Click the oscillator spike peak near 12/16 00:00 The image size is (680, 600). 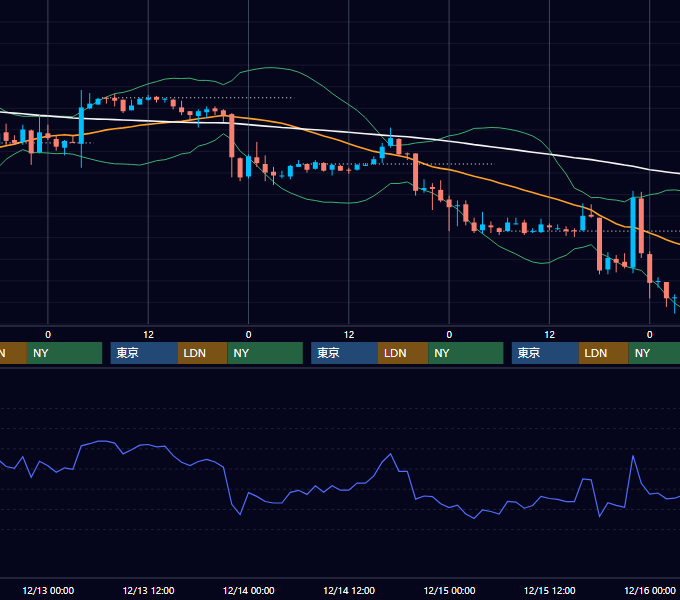pyautogui.click(x=633, y=456)
